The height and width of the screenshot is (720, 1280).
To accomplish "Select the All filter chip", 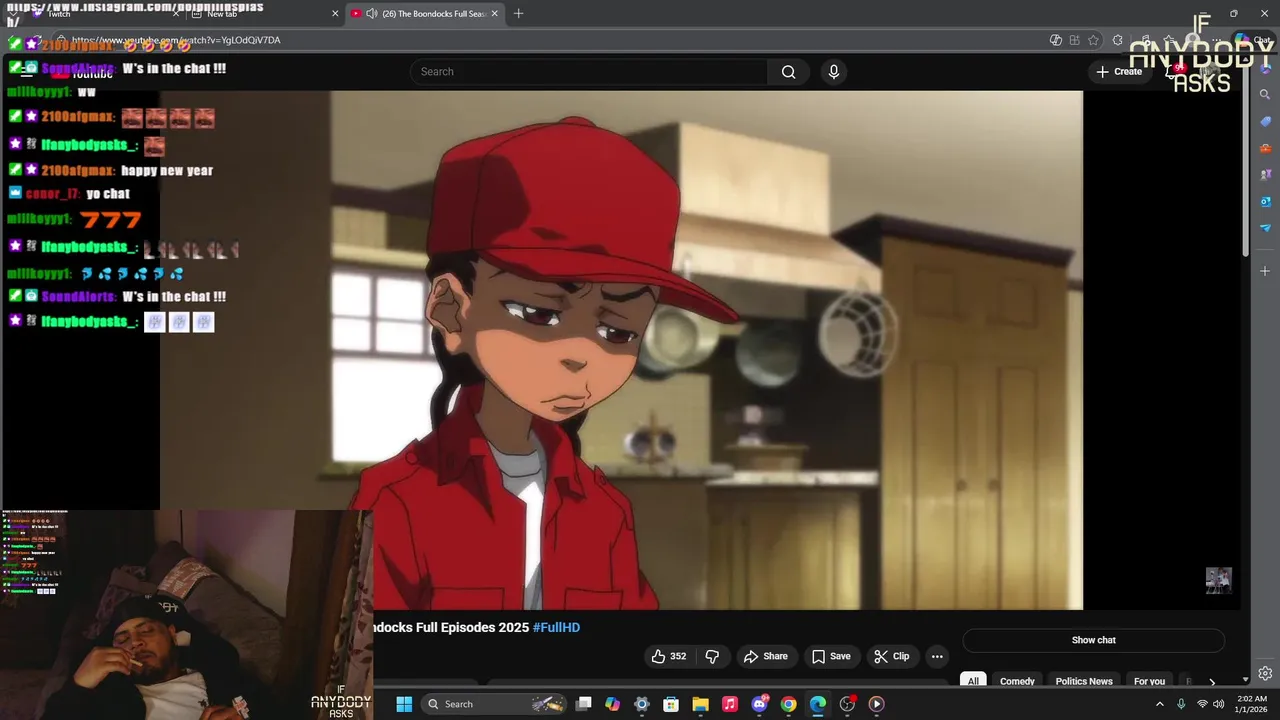I will [x=973, y=681].
